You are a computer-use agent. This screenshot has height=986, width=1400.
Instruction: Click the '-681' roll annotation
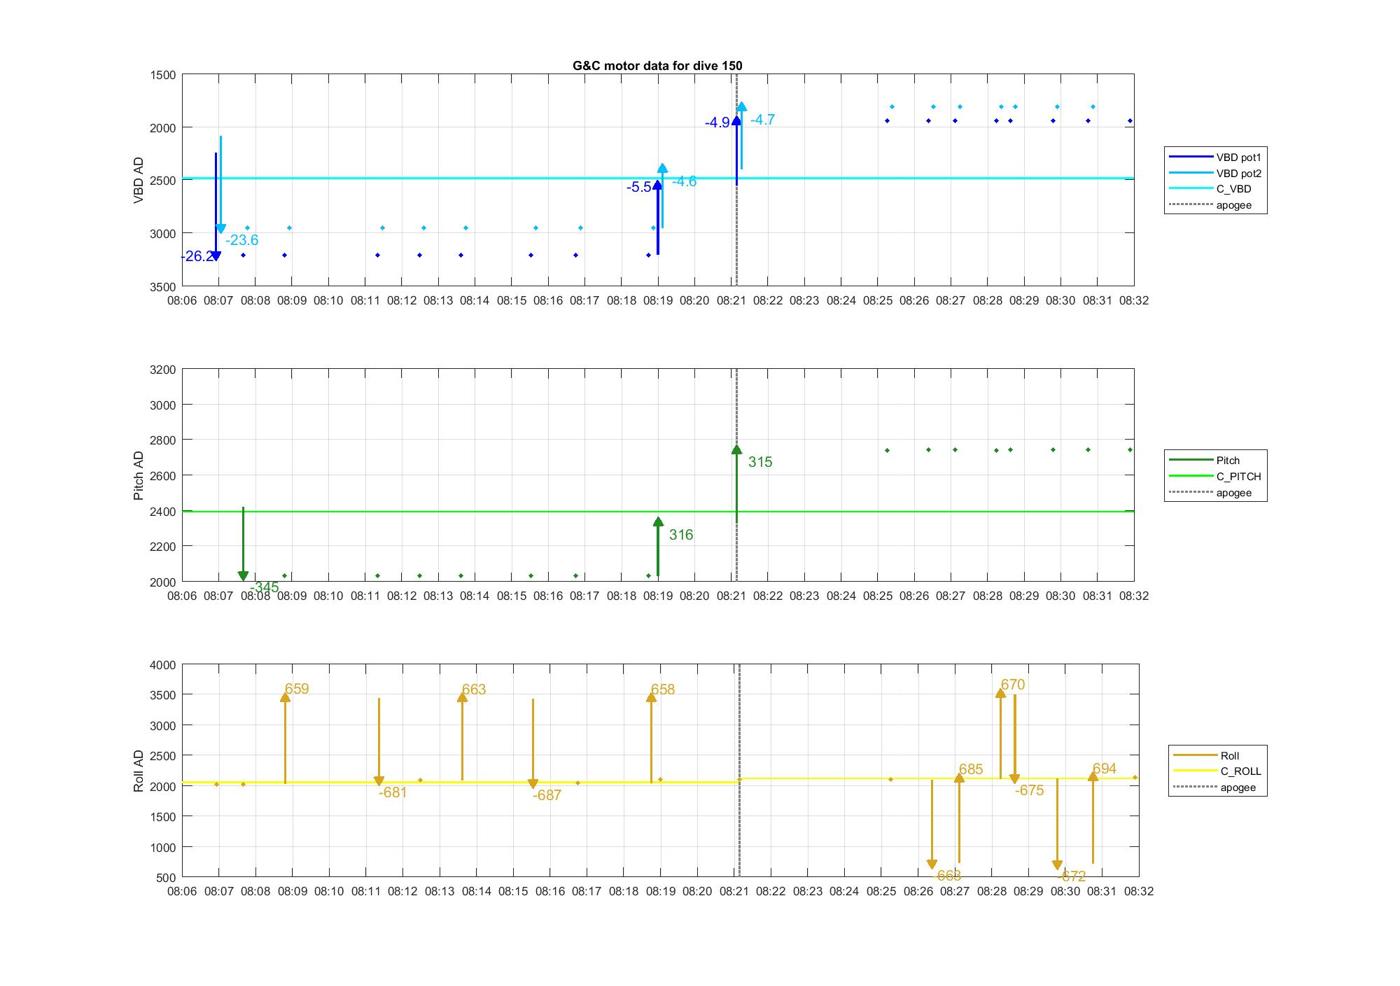393,793
